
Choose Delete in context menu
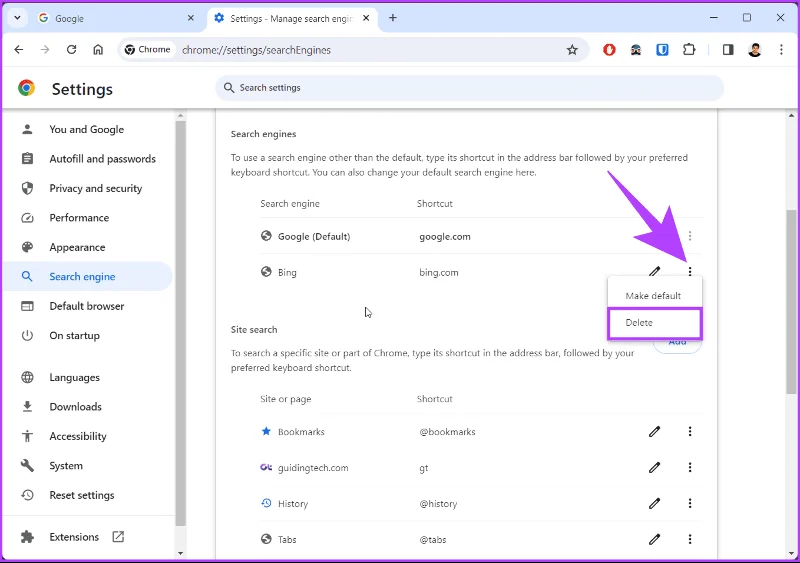(x=655, y=323)
